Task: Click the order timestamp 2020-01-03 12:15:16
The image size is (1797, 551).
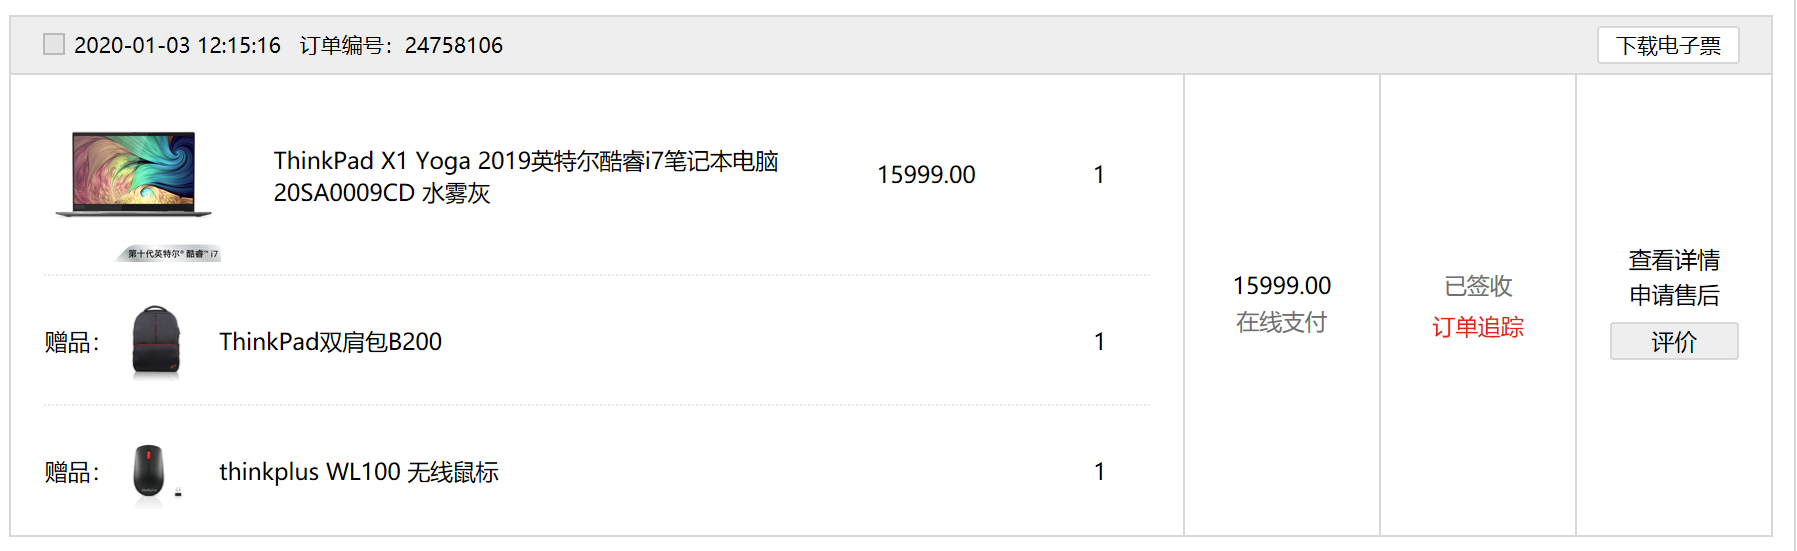Action: (x=177, y=45)
